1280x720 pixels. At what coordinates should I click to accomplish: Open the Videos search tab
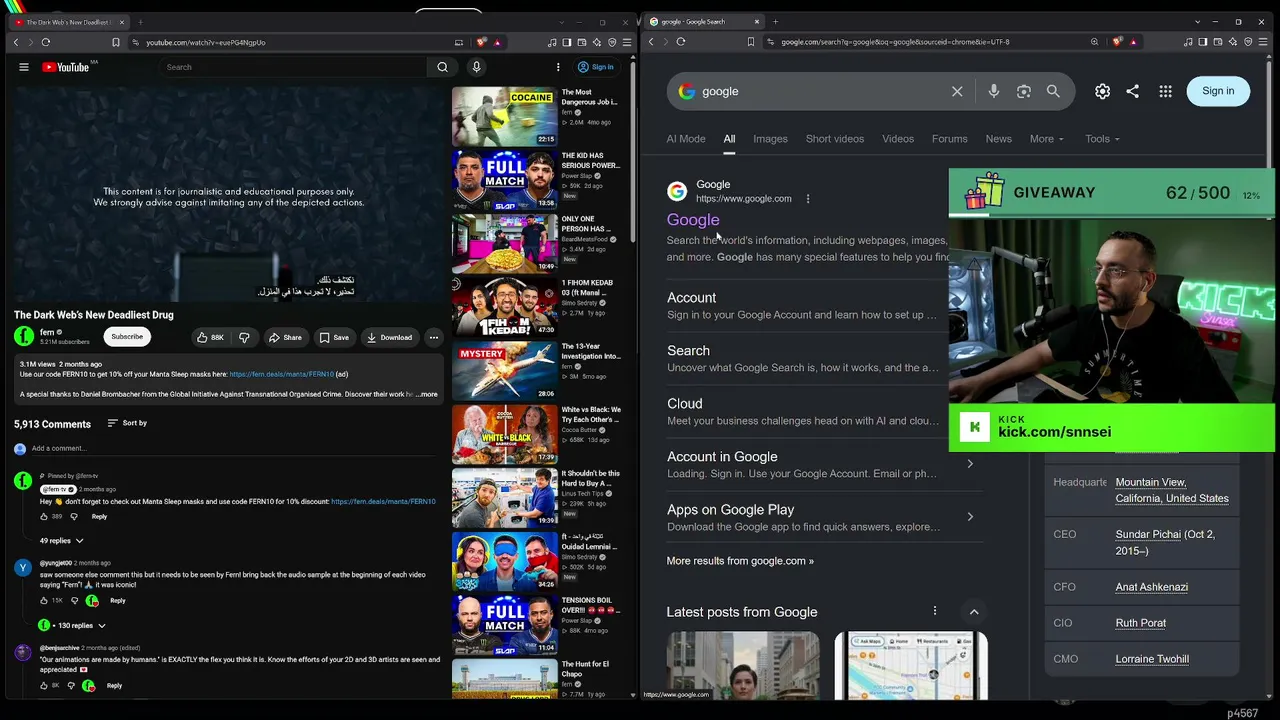coord(898,139)
